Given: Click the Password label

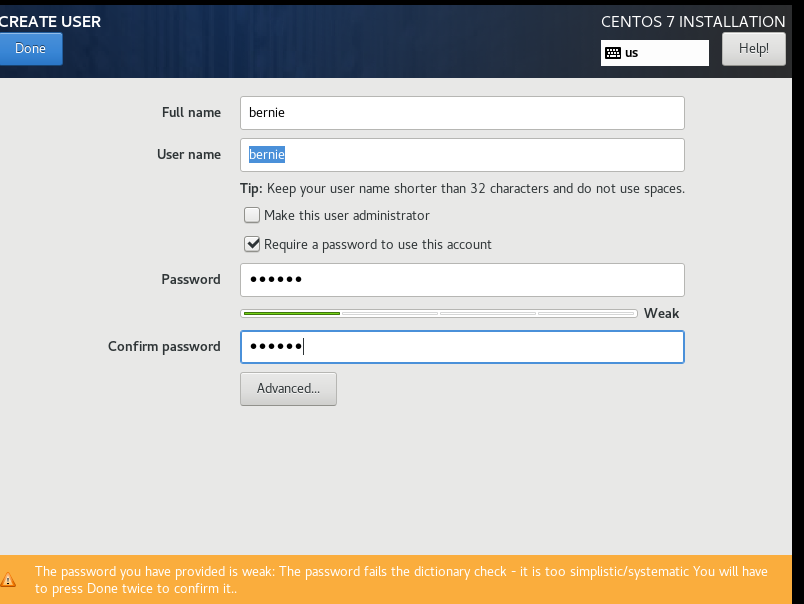Looking at the screenshot, I should coord(191,279).
